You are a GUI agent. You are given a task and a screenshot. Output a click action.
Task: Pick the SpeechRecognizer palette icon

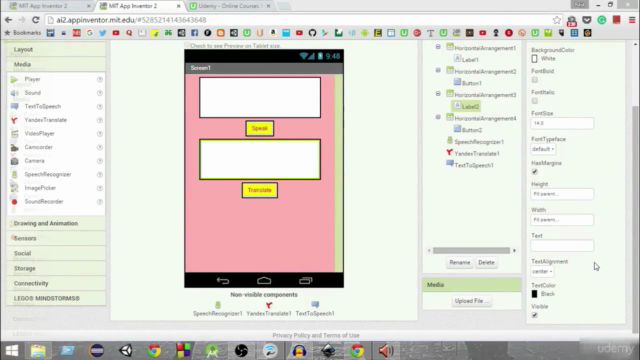pyautogui.click(x=14, y=174)
